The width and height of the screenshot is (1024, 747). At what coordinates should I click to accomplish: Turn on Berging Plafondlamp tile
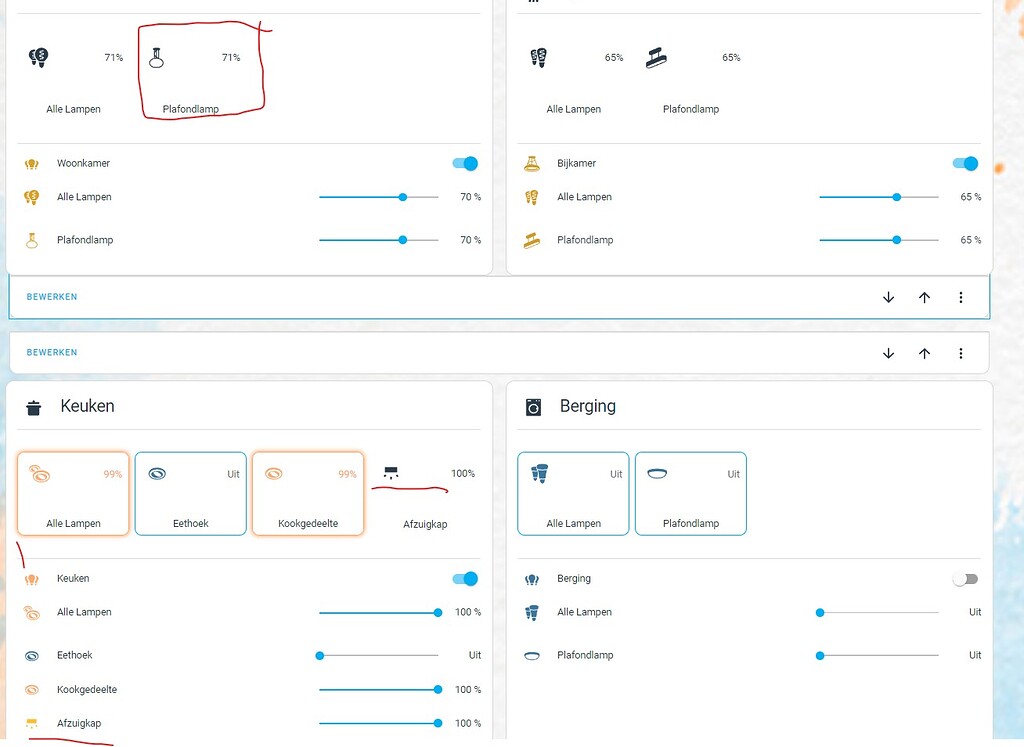(691, 494)
